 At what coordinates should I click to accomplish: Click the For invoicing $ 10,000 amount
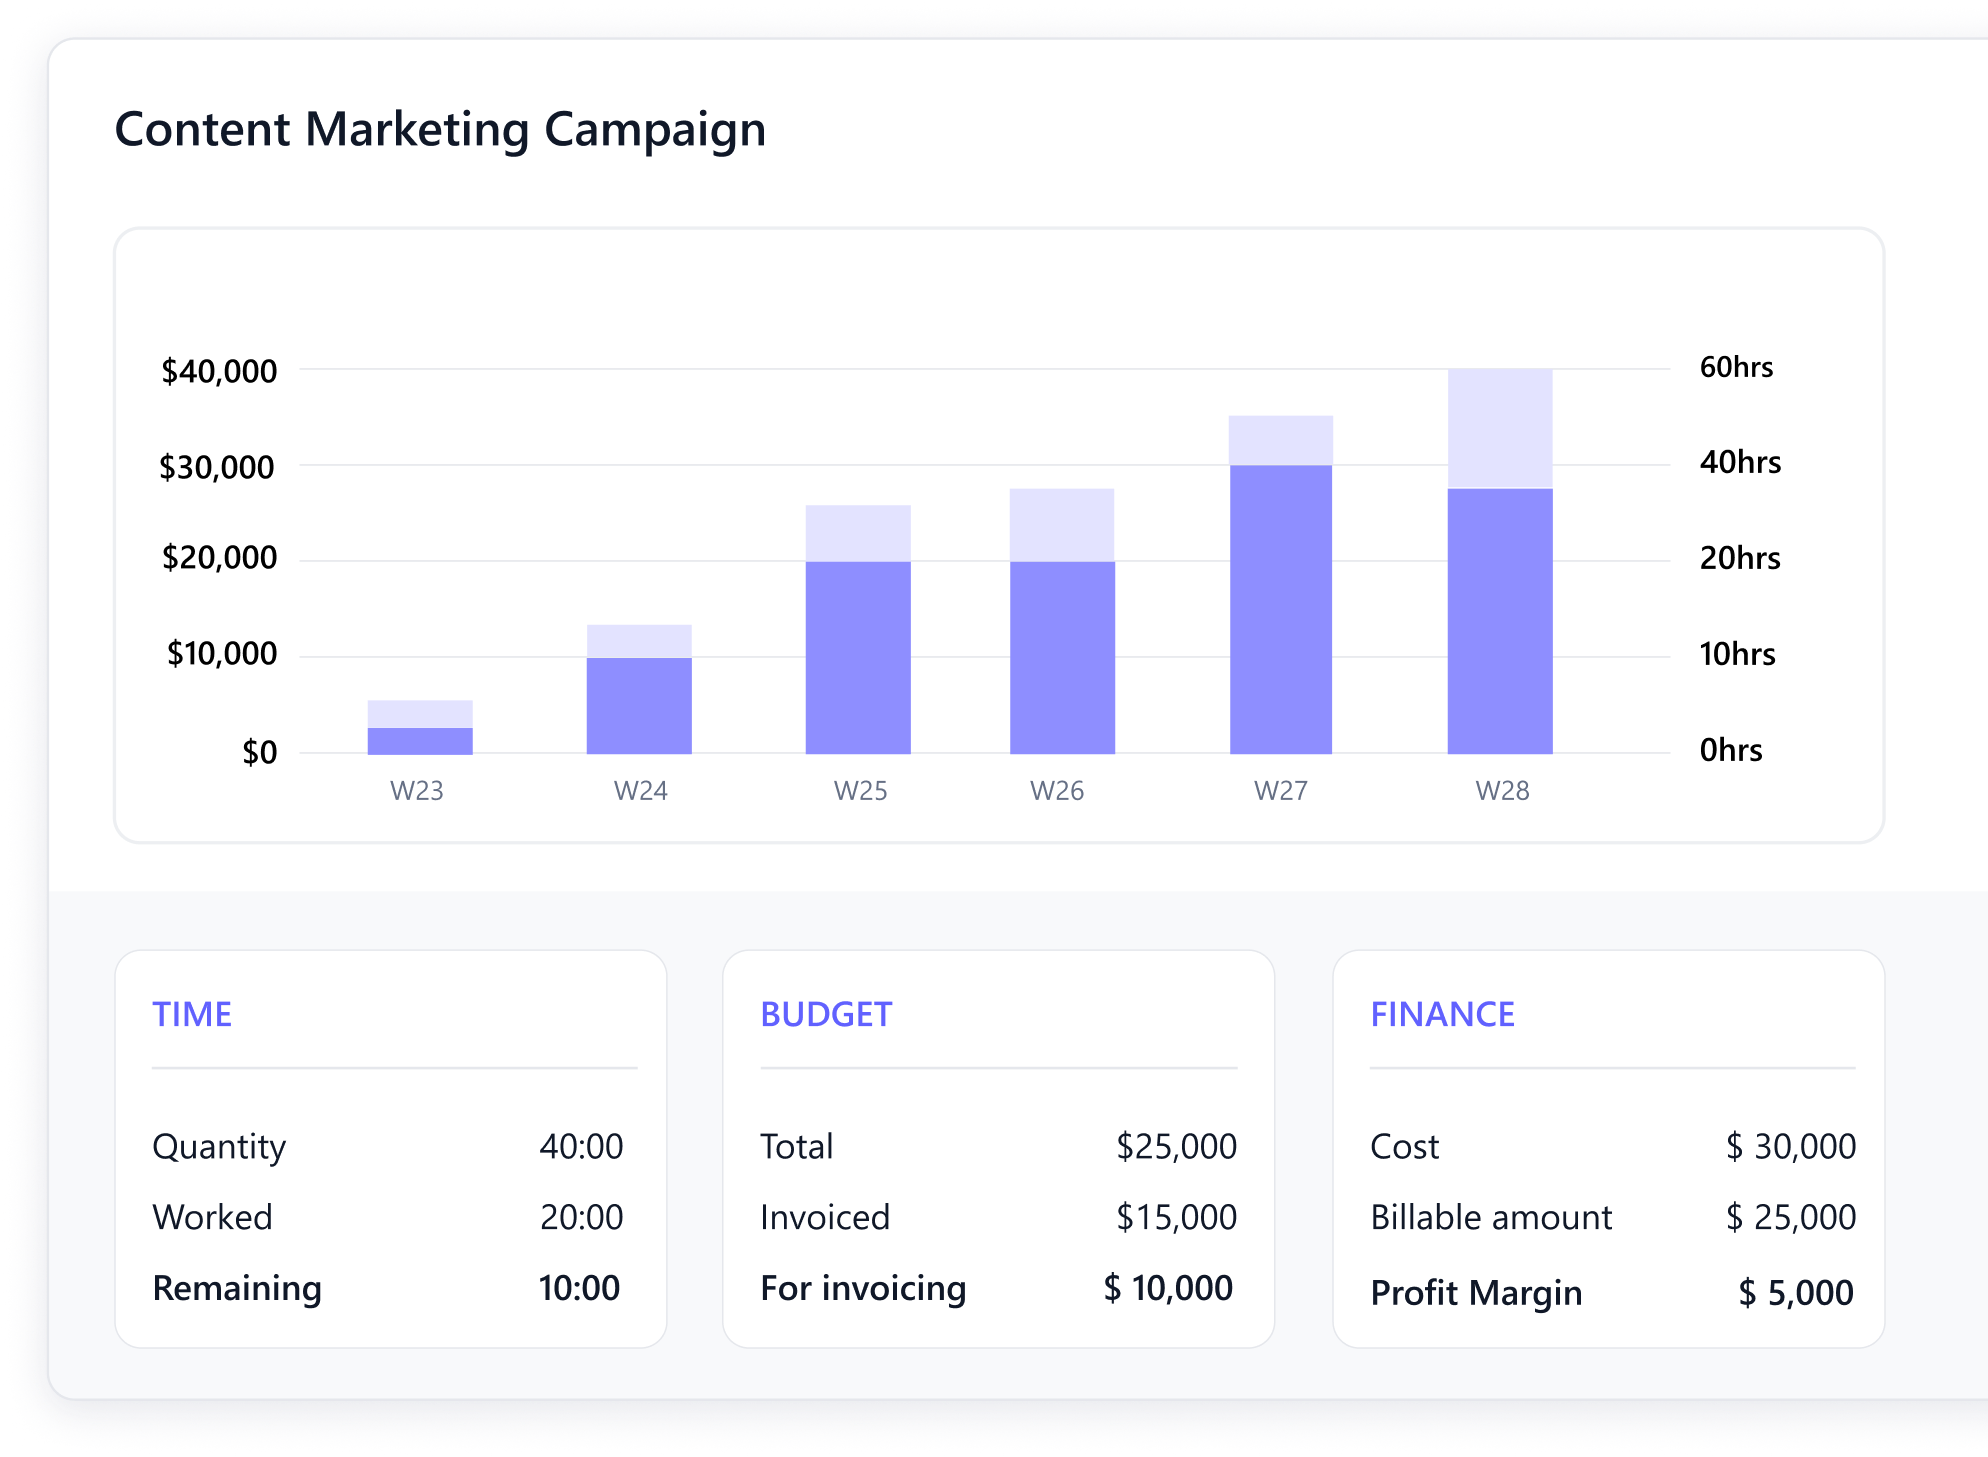coord(1167,1288)
